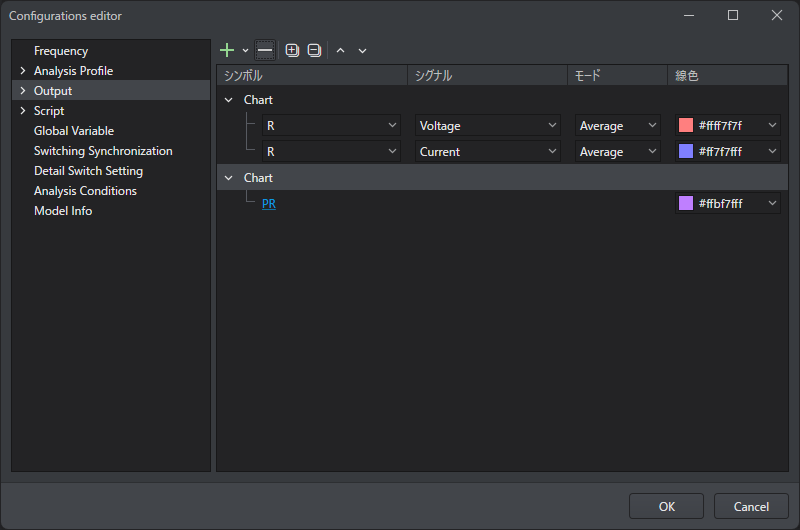Open the #ff7f7fff color dropdown arrow
This screenshot has height=530, width=800.
click(x=772, y=152)
